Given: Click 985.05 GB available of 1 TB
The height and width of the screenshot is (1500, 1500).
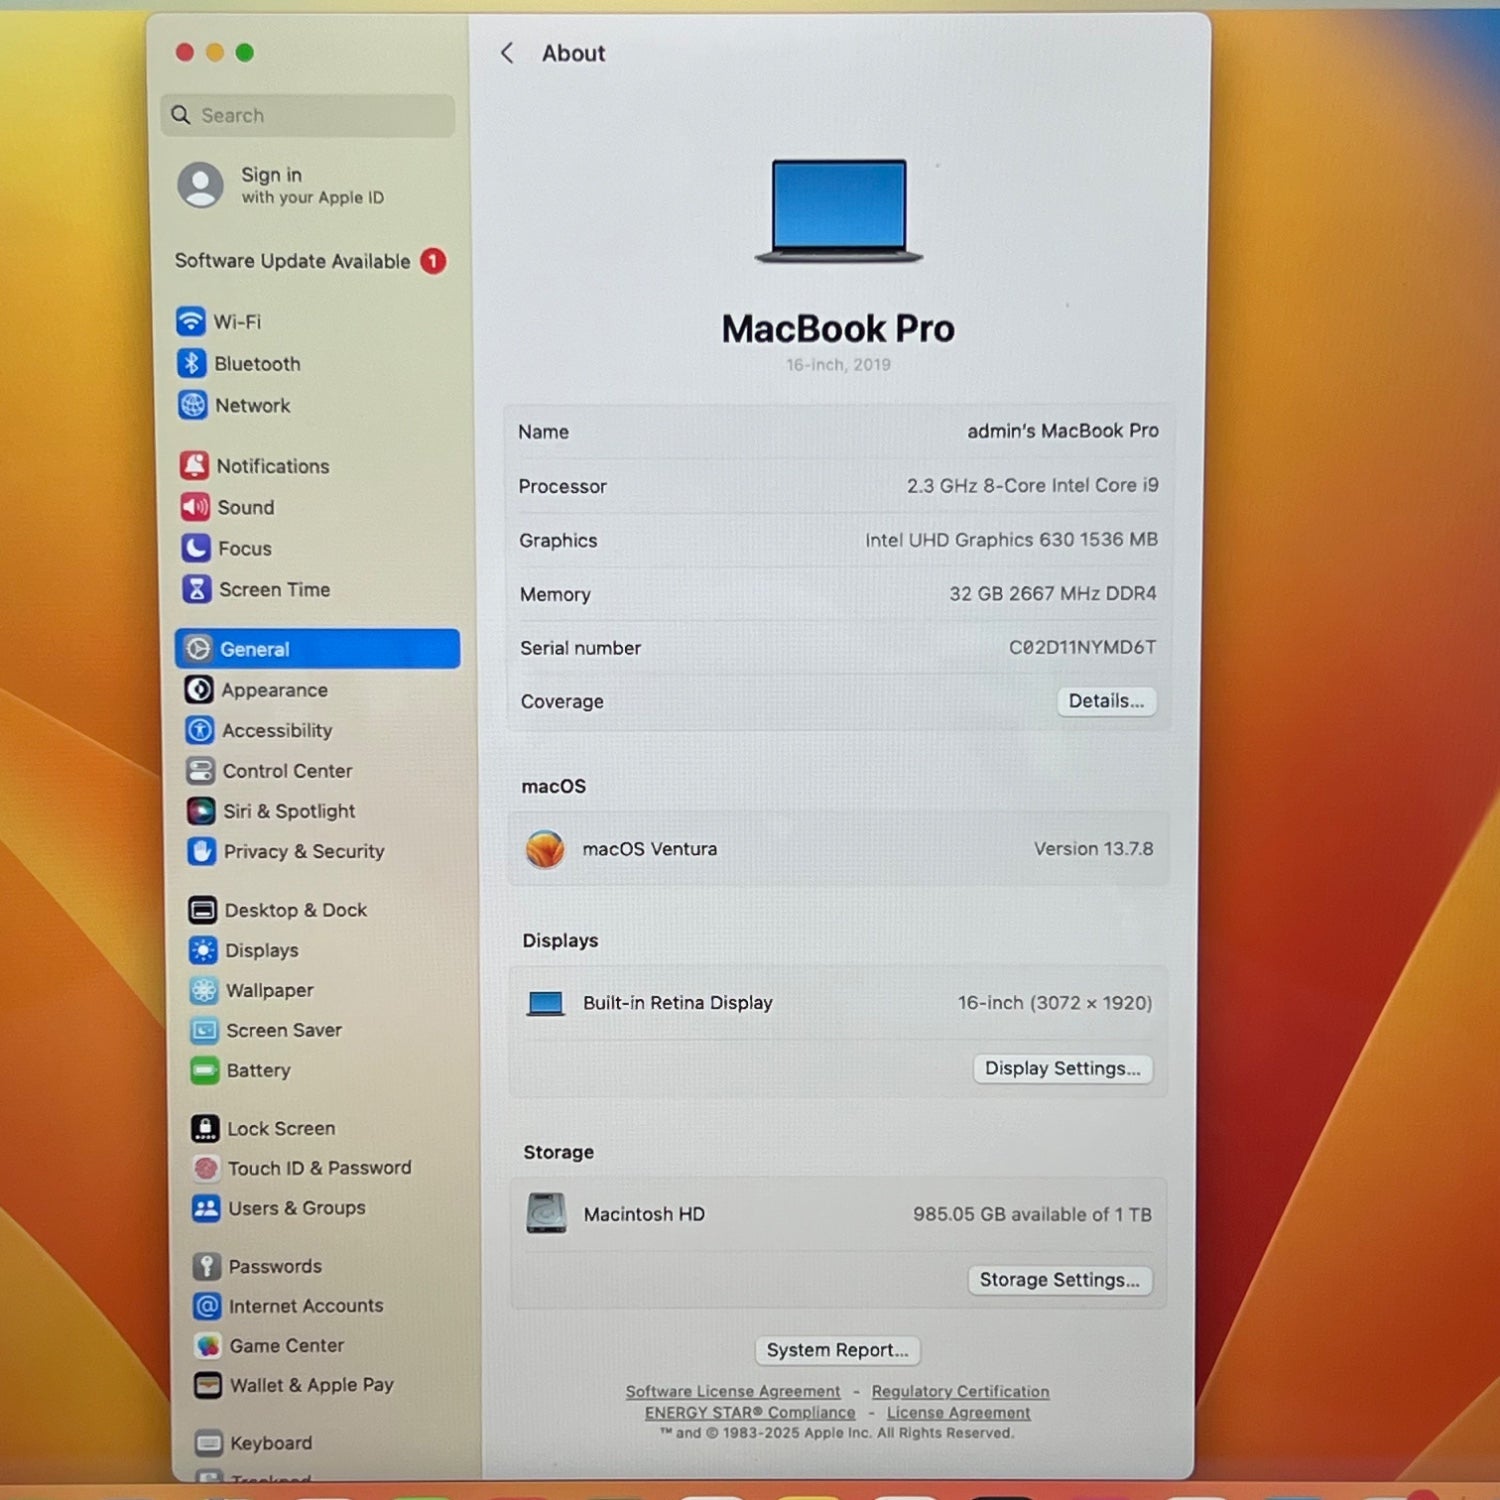Looking at the screenshot, I should 1032,1214.
